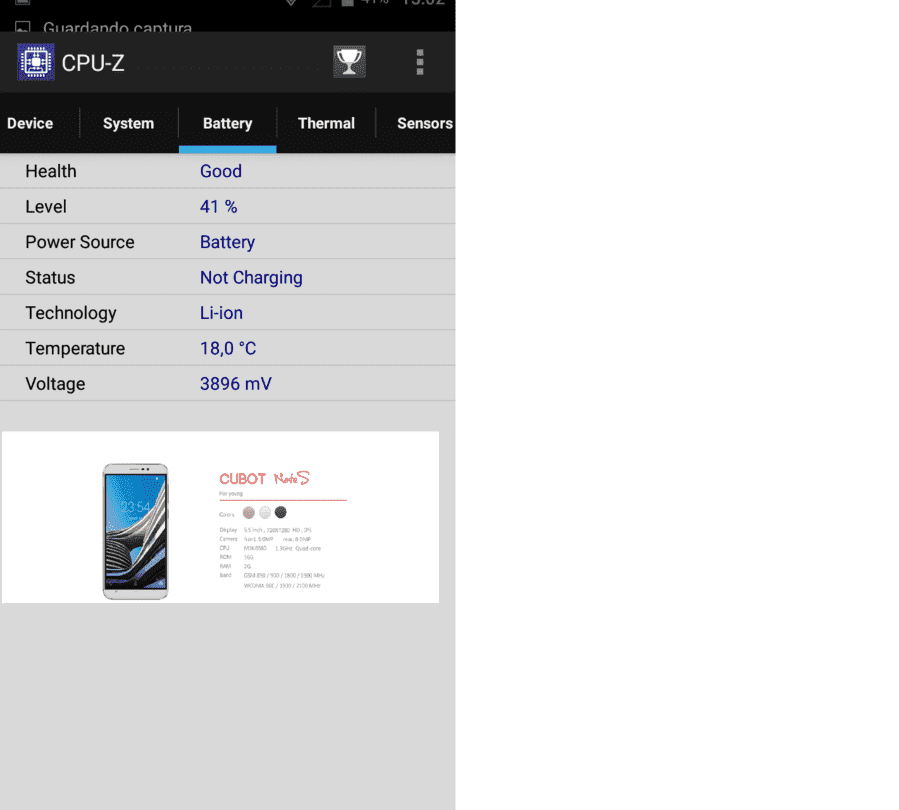
Task: Select the '41 %' level value
Action: (218, 206)
